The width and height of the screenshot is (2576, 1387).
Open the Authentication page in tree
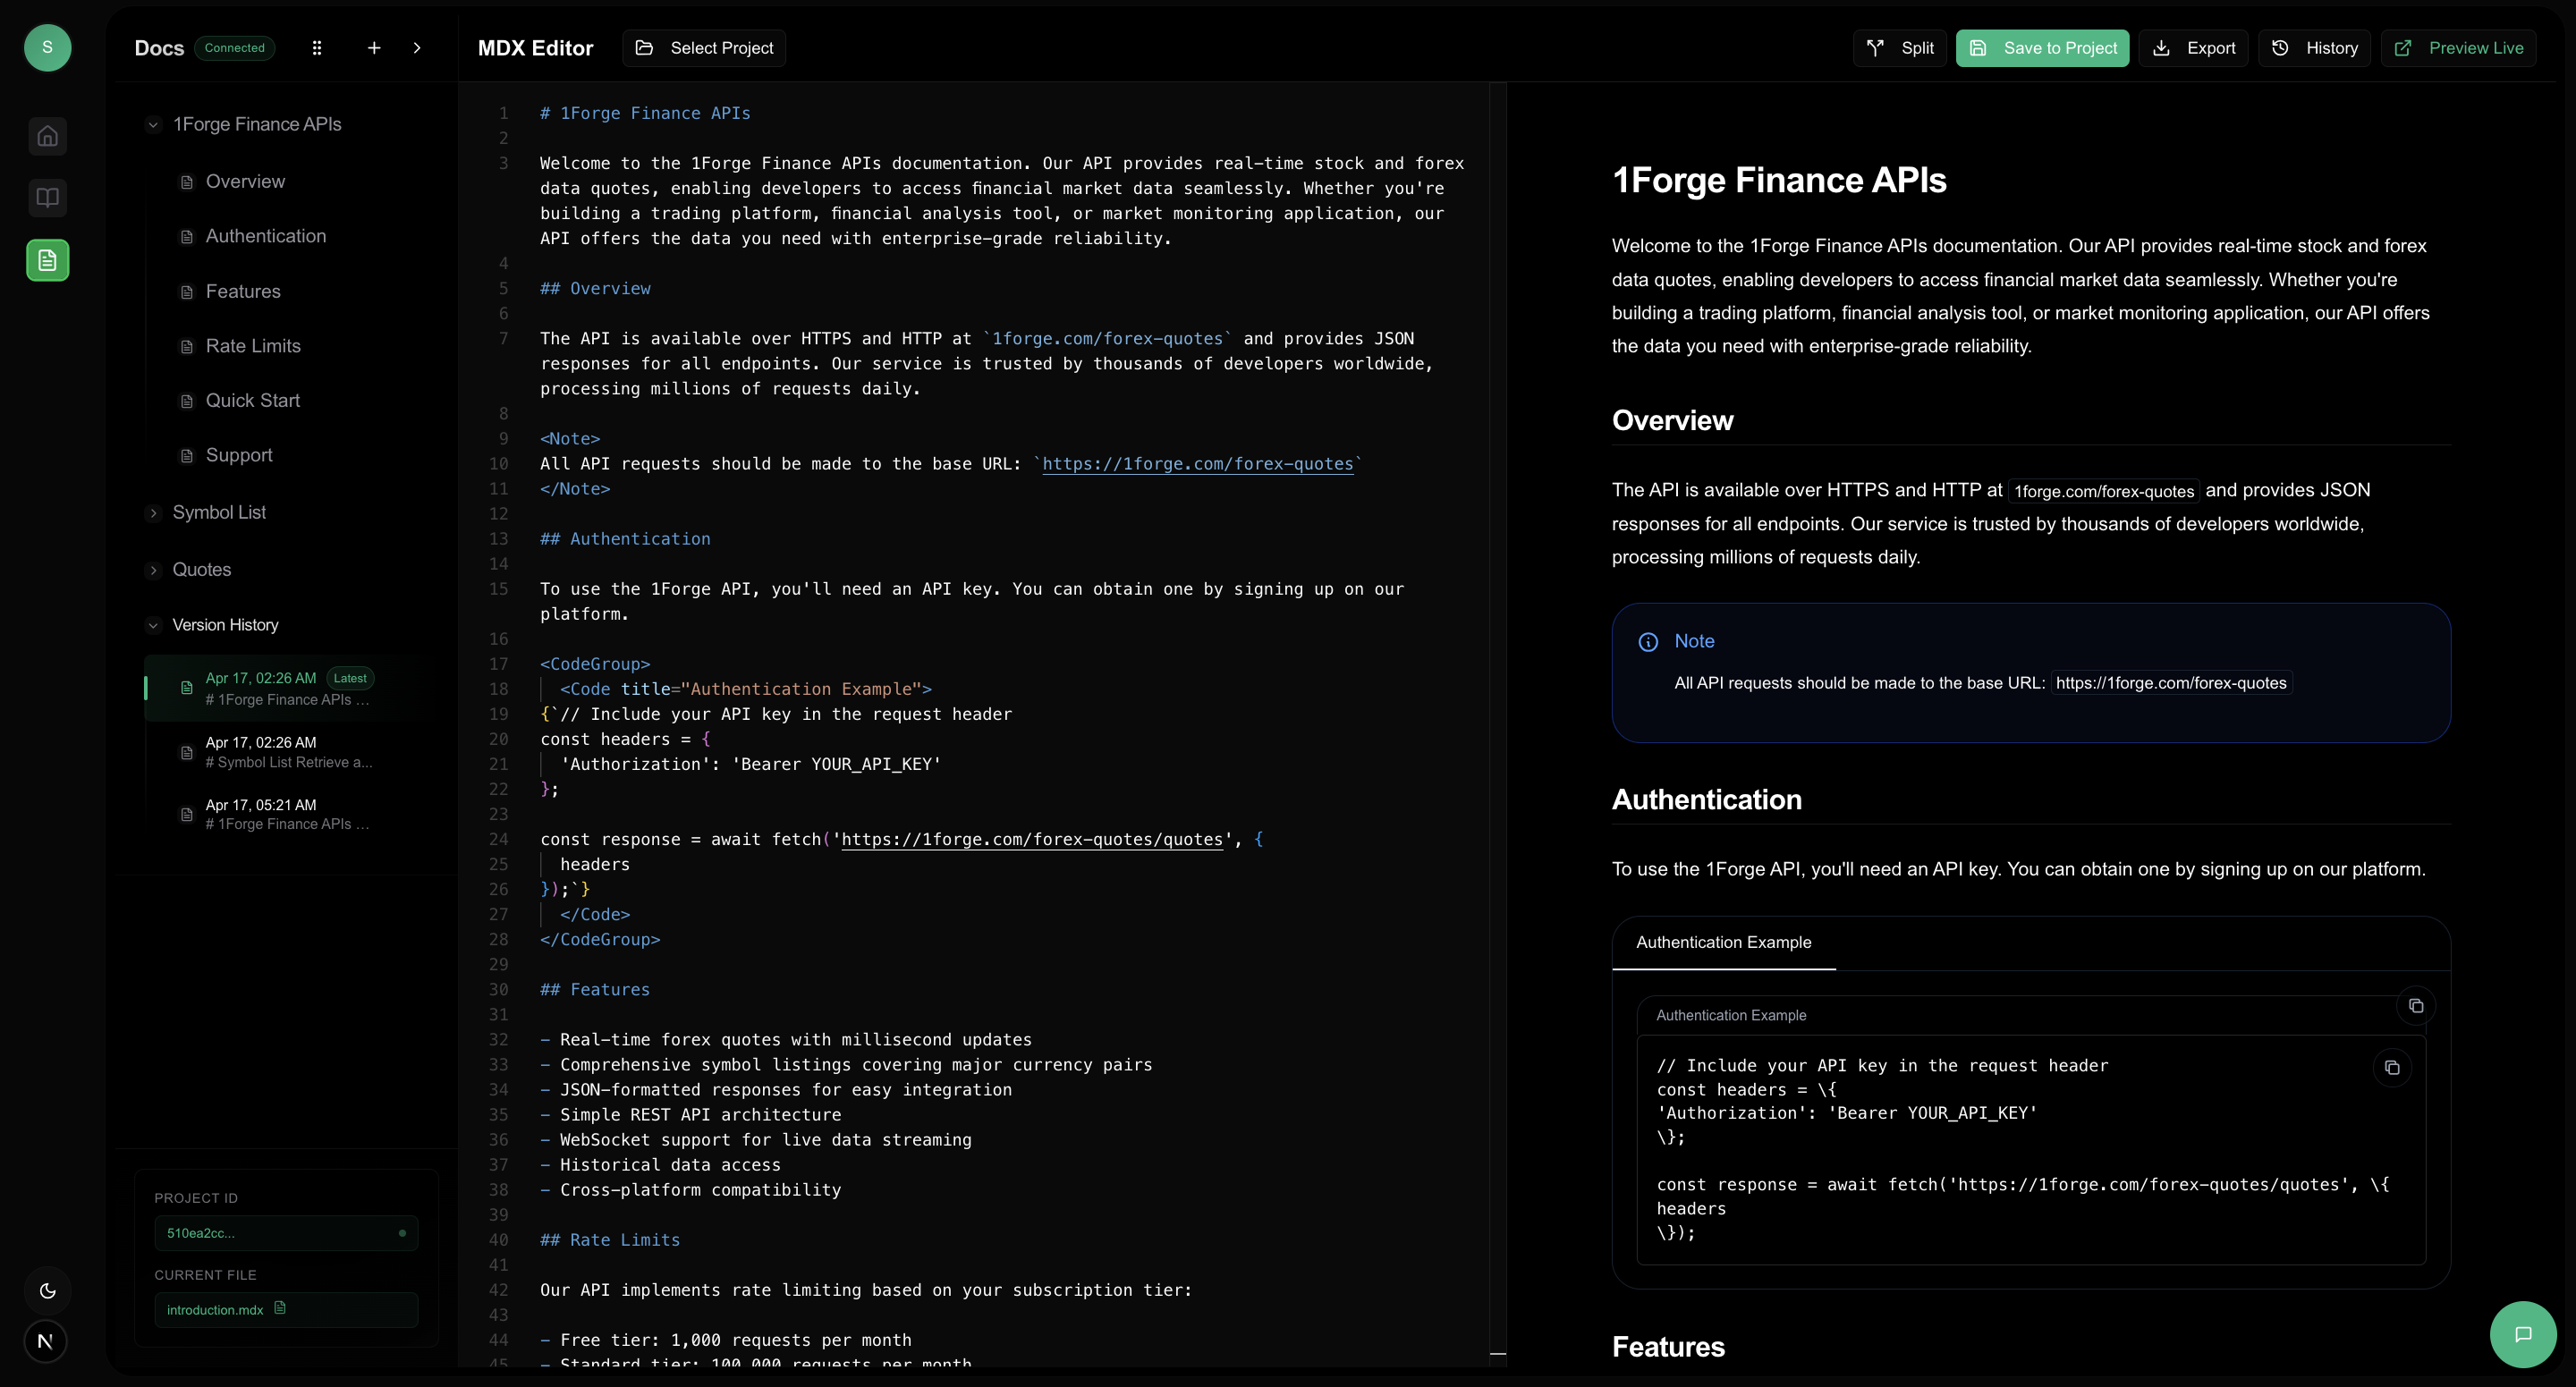266,236
